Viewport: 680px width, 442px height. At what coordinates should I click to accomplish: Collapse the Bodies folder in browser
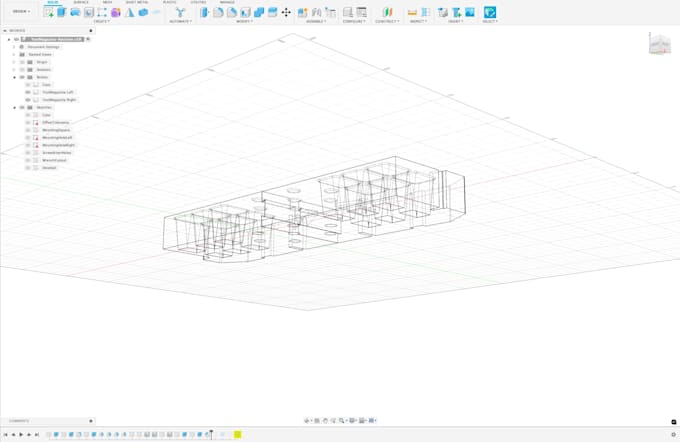pyautogui.click(x=14, y=77)
